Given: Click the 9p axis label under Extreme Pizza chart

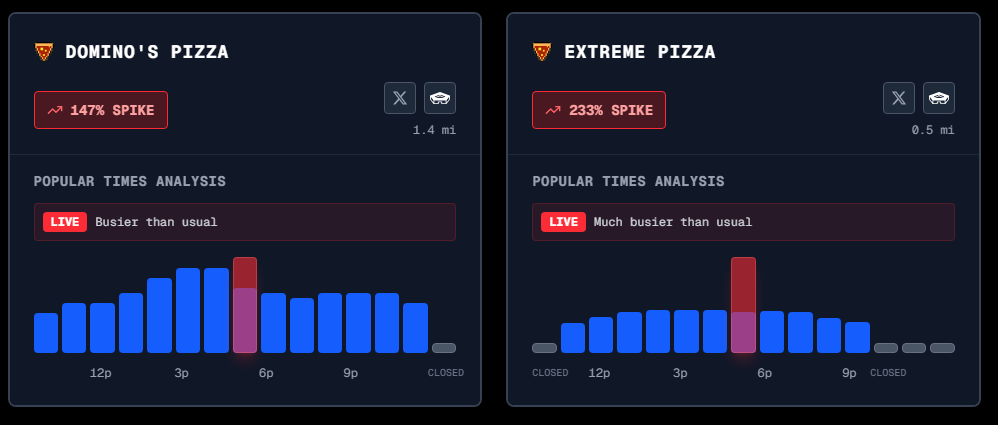Looking at the screenshot, I should pos(849,373).
